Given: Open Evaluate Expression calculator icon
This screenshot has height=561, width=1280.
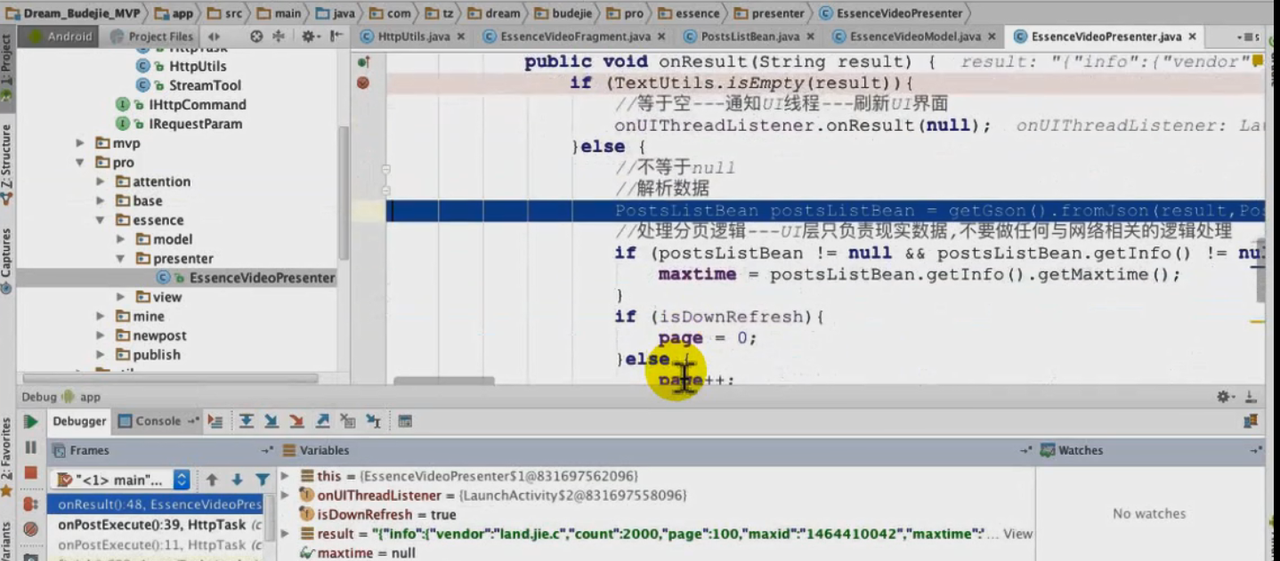Looking at the screenshot, I should tap(405, 422).
